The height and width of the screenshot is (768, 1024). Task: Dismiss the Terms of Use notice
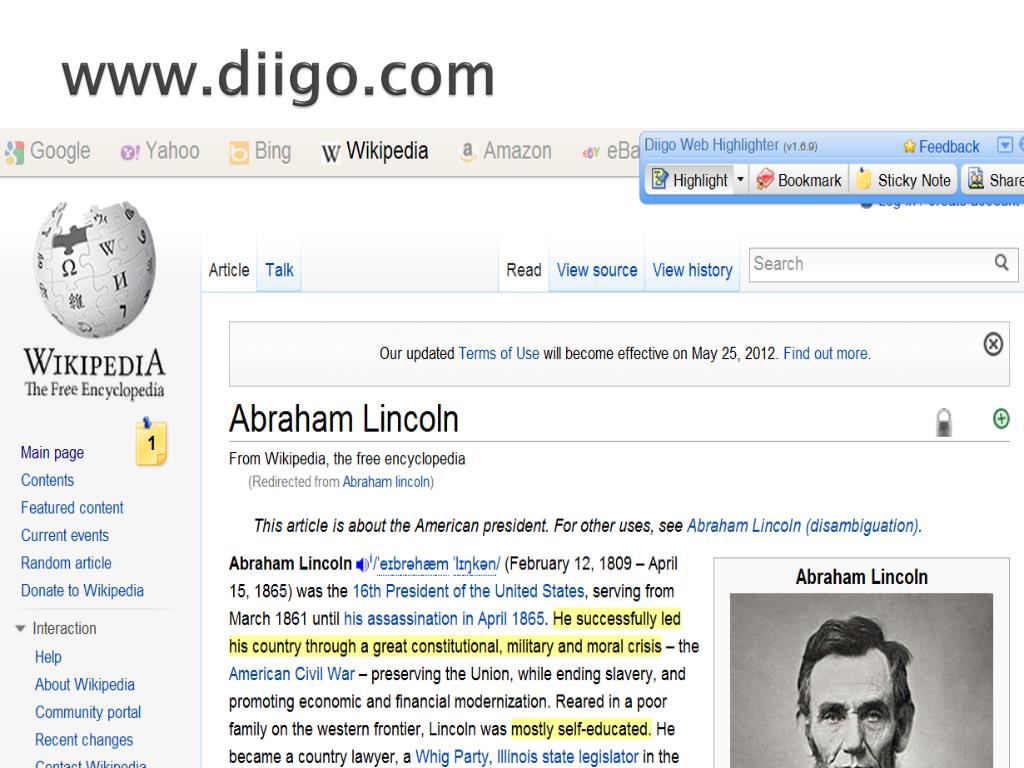pyautogui.click(x=993, y=344)
